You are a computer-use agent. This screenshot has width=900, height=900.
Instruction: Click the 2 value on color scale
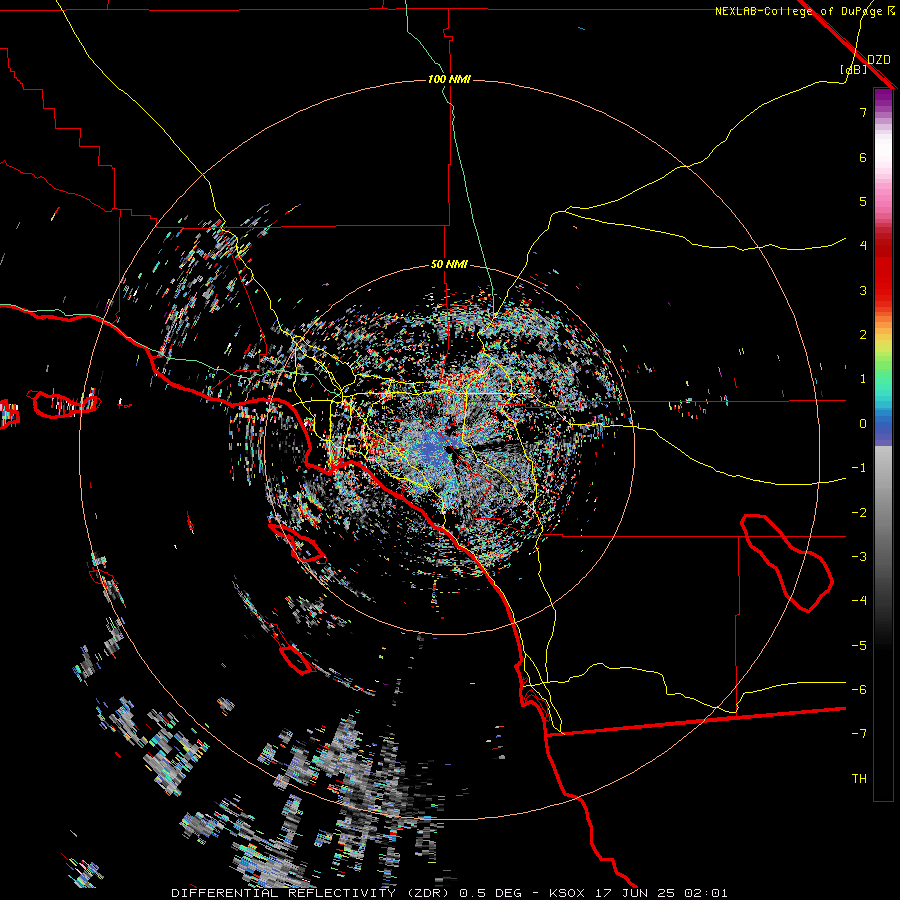click(863, 335)
